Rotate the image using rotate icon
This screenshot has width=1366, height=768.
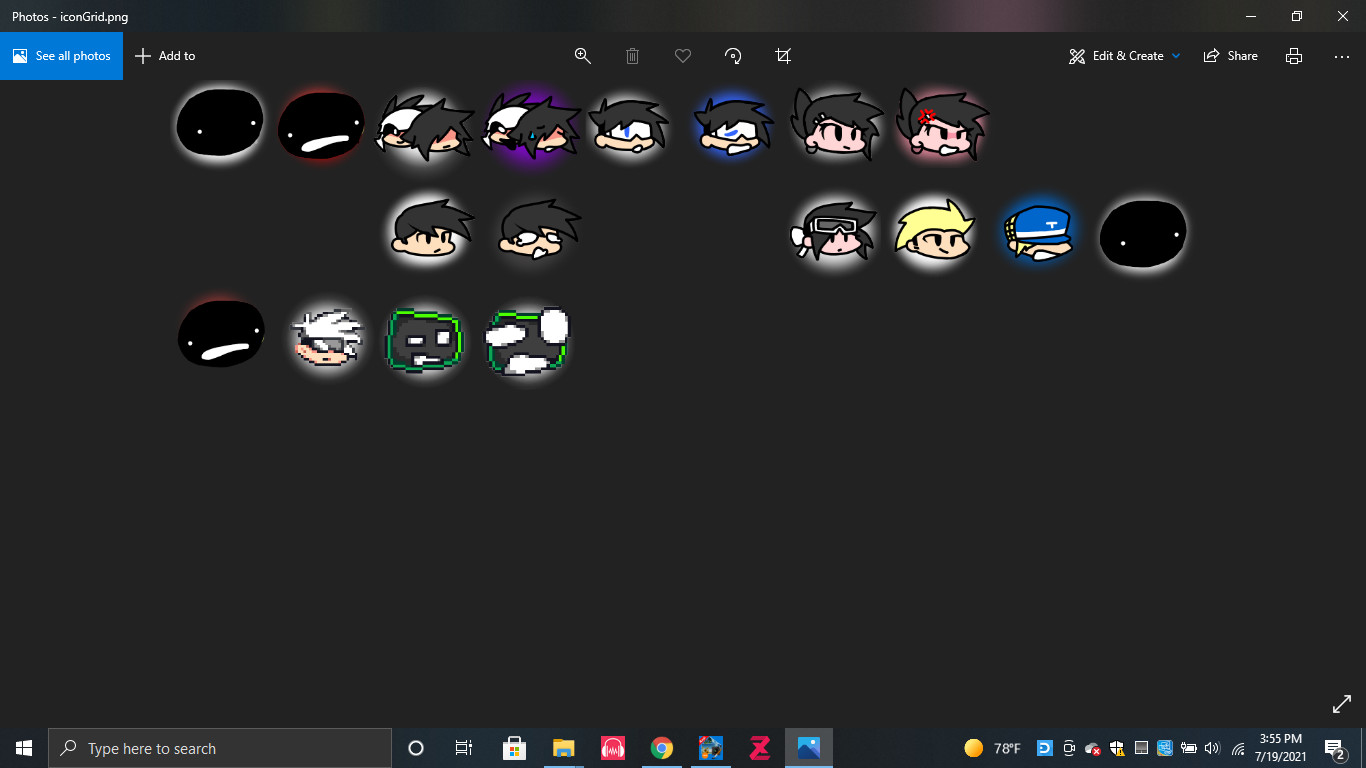tap(733, 56)
